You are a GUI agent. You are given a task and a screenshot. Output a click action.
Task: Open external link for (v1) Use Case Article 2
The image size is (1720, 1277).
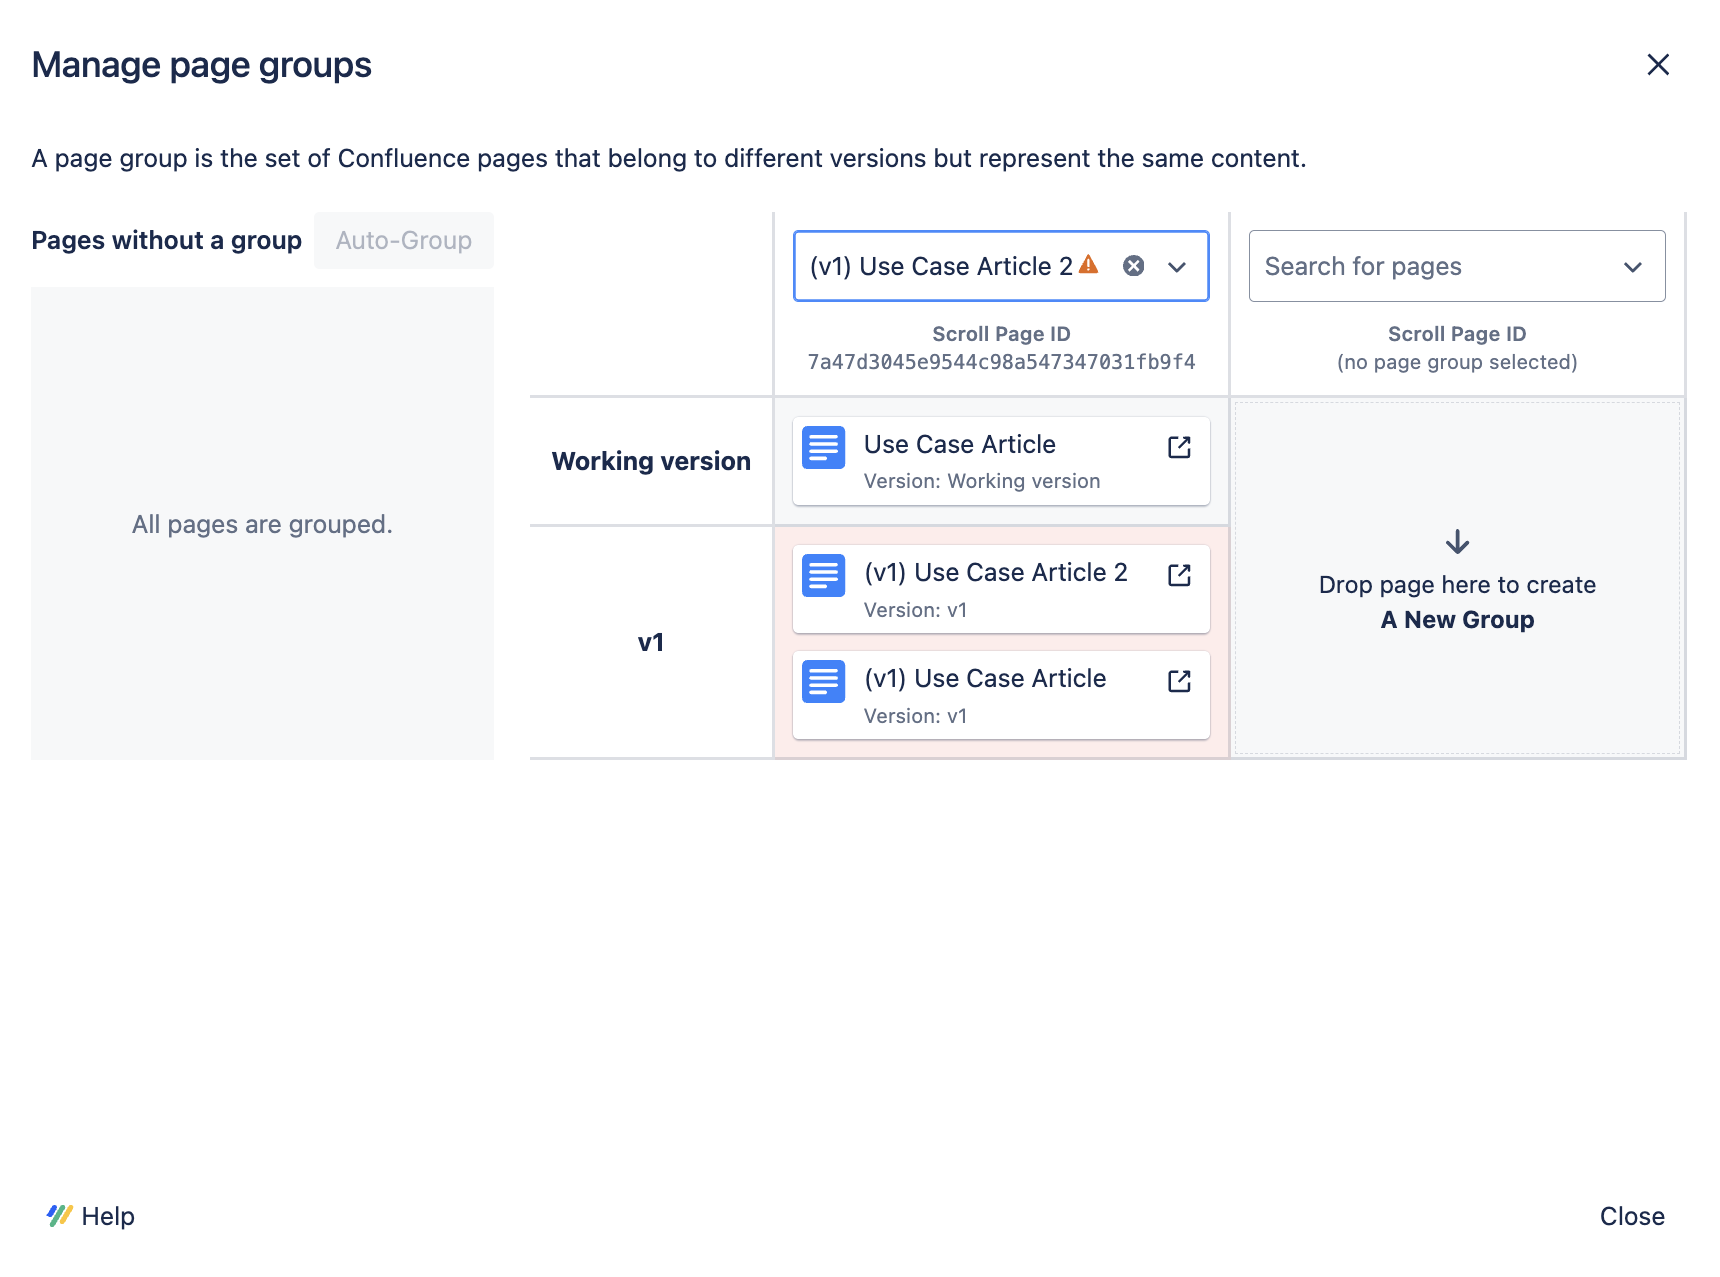(x=1179, y=575)
